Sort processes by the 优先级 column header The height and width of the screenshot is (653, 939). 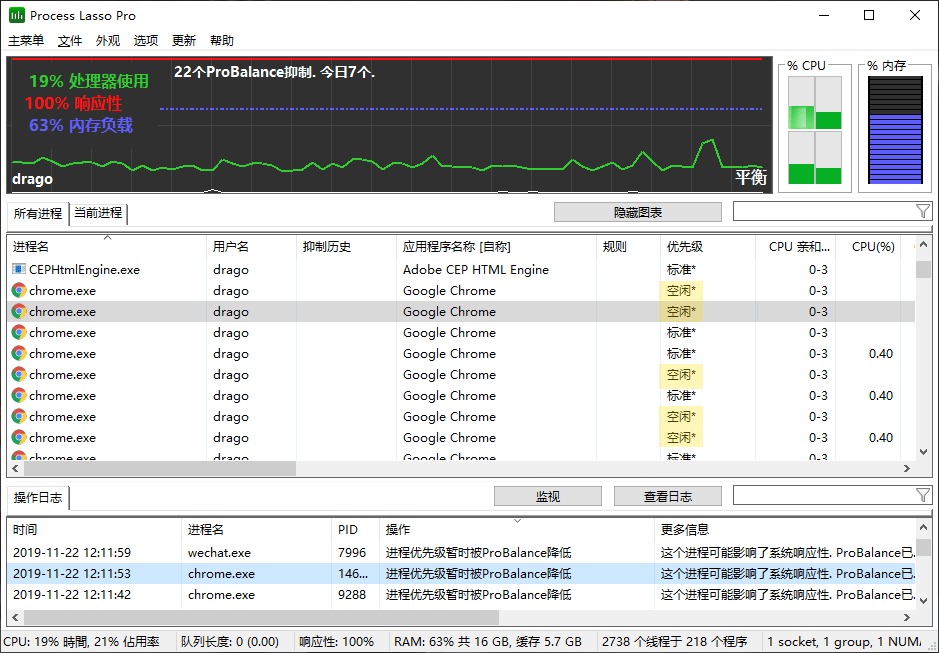pos(685,247)
